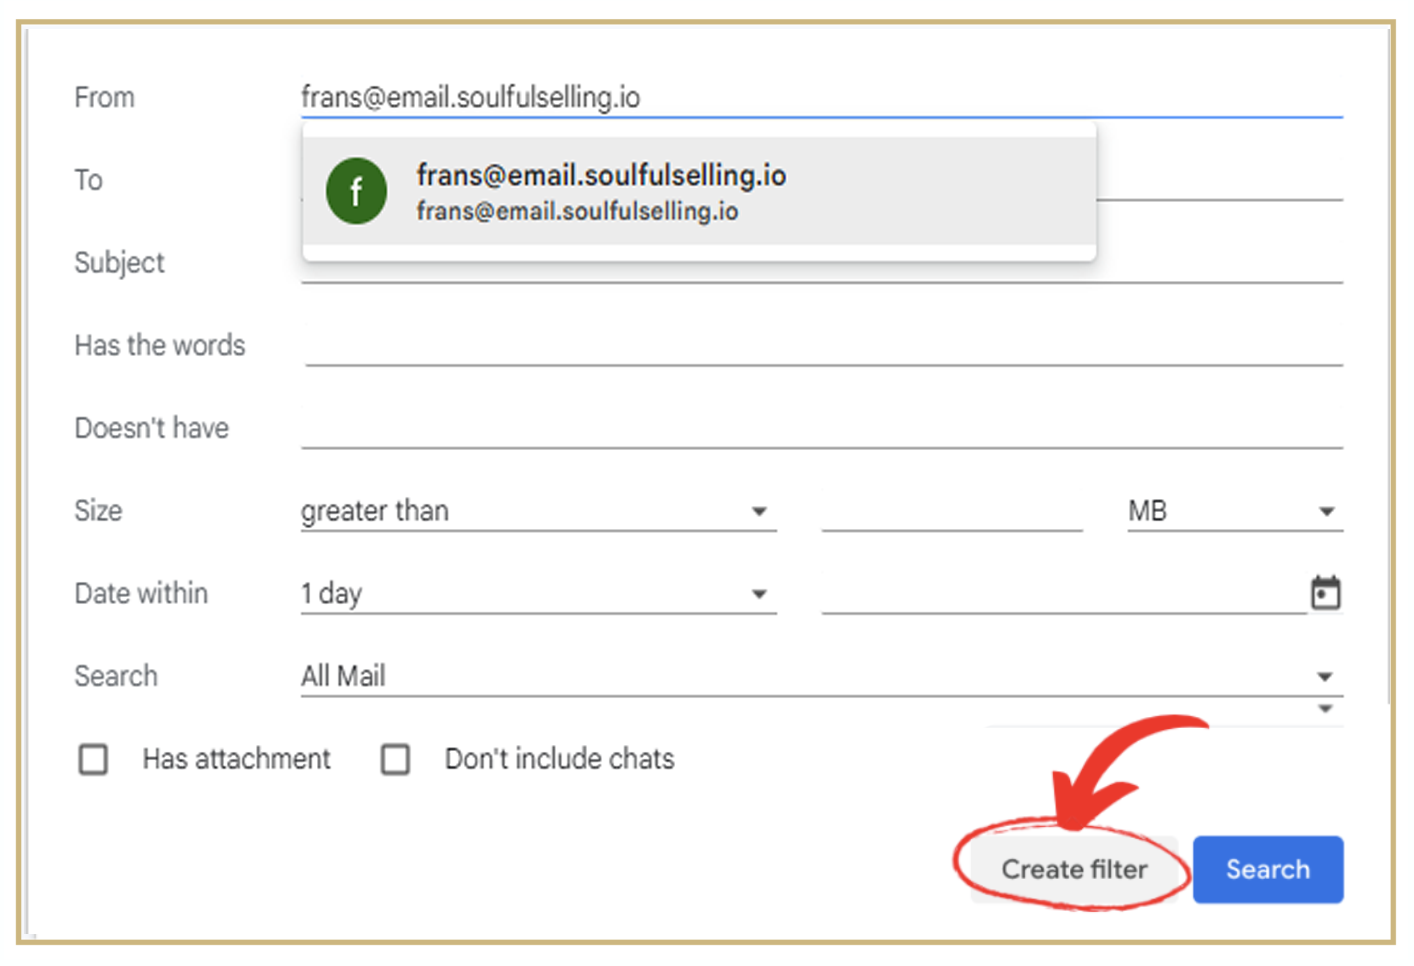
Task: Click the 'Doesn't have' label
Action: tap(152, 428)
